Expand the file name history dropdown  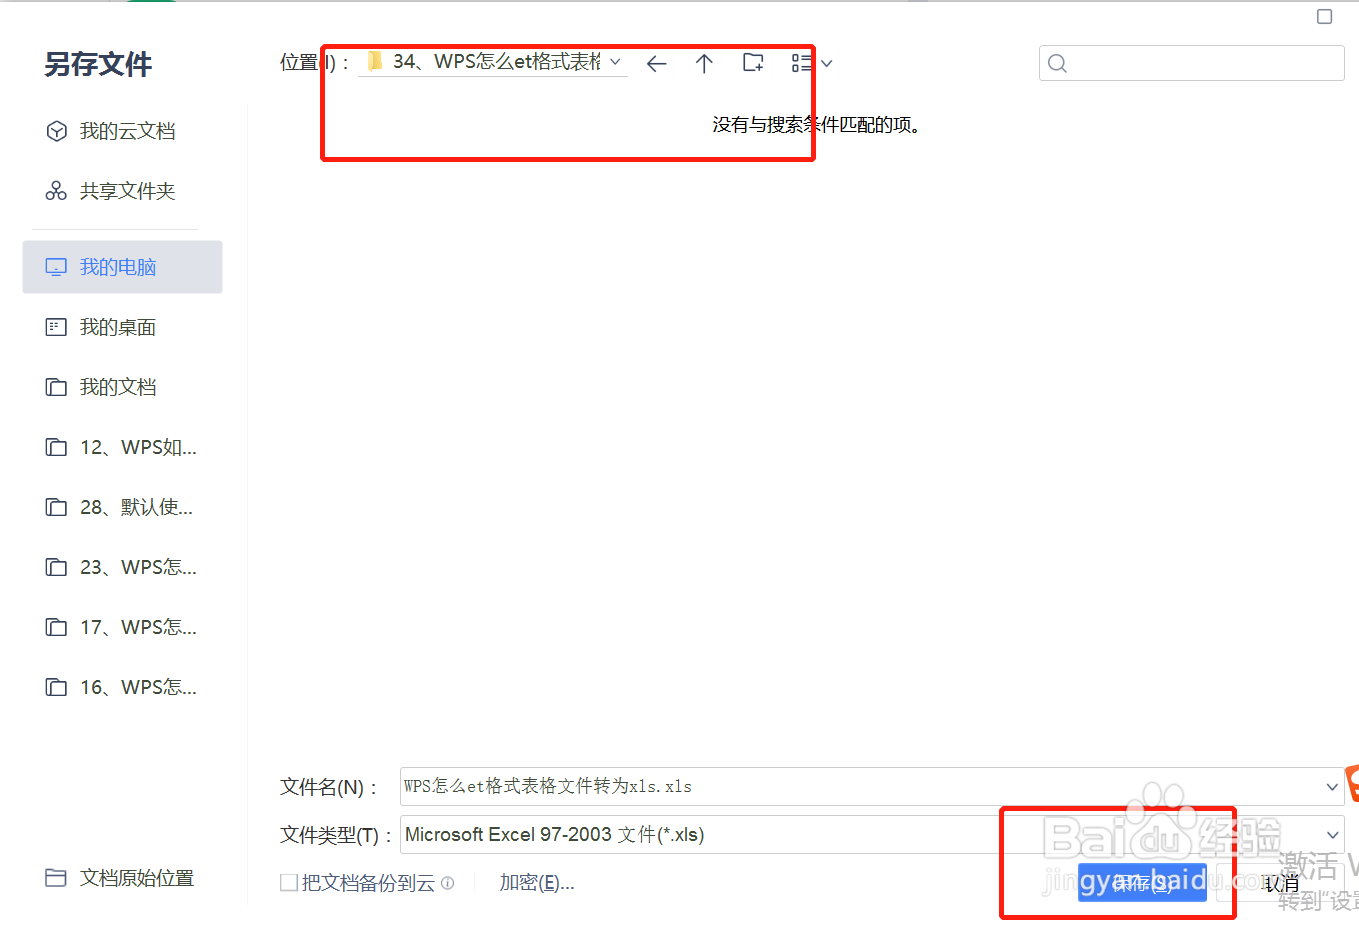(x=1332, y=787)
